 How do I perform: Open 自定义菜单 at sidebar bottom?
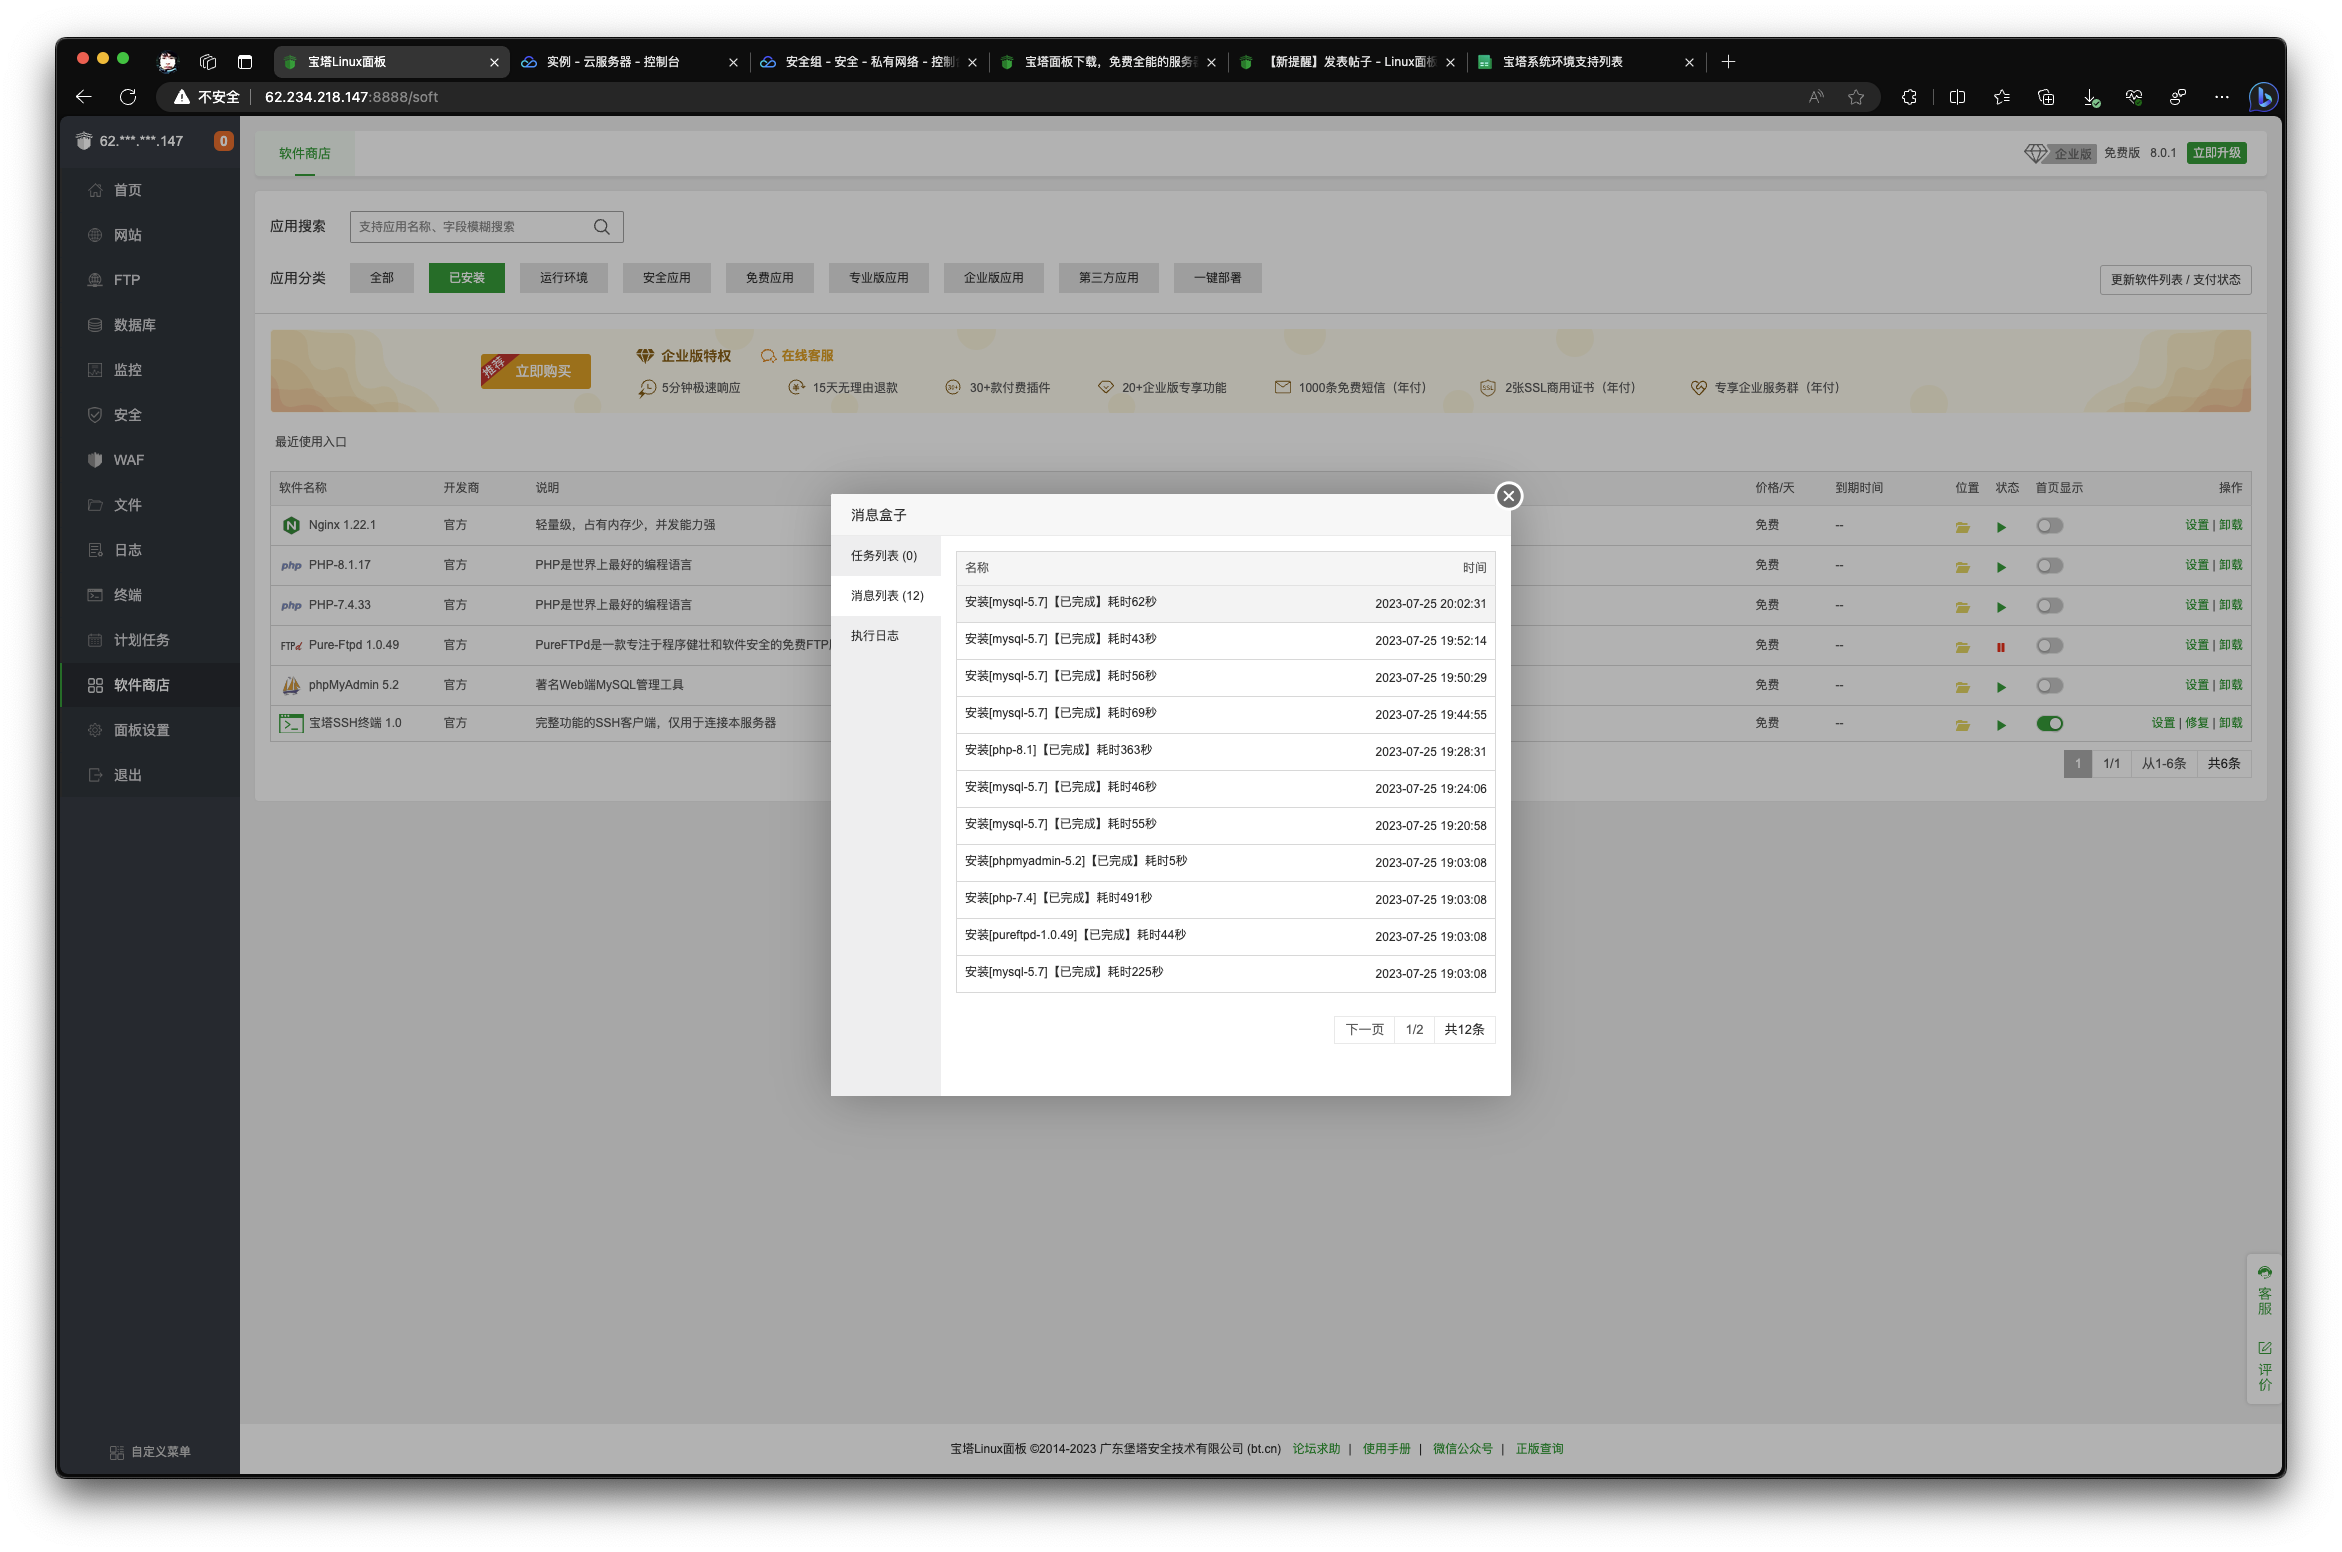point(150,1452)
